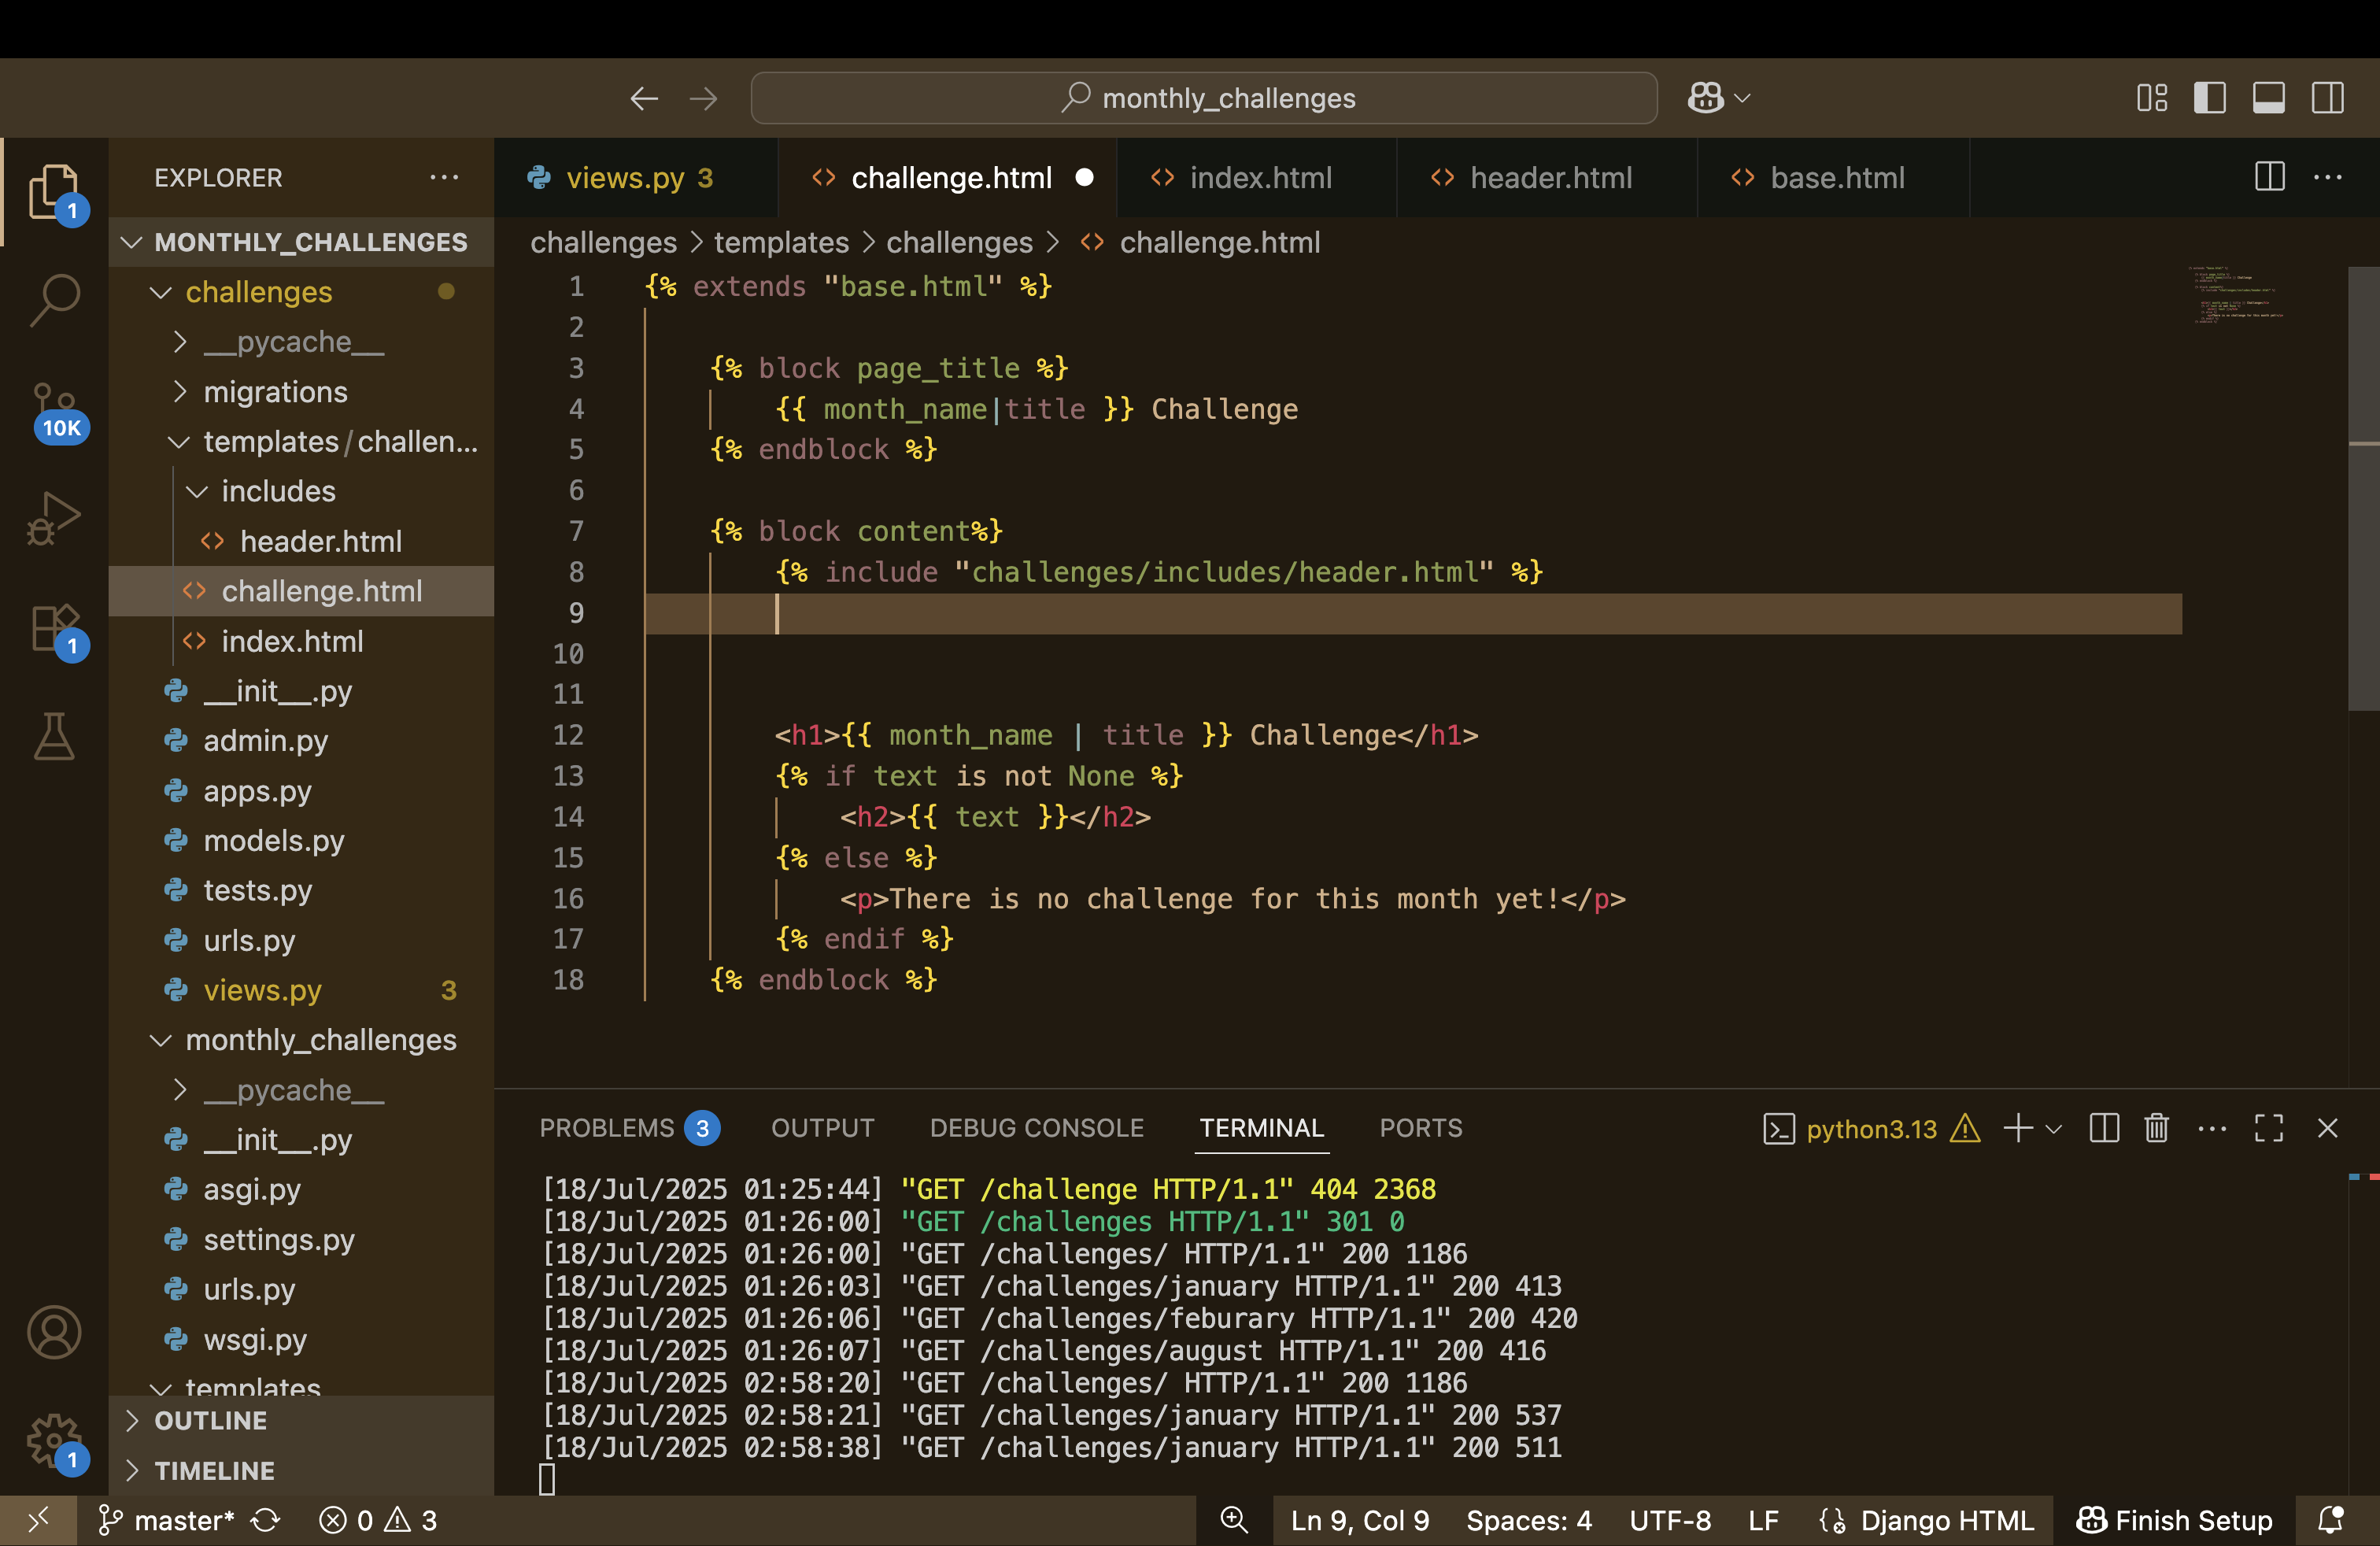Open the Run and Debug view

54,518
